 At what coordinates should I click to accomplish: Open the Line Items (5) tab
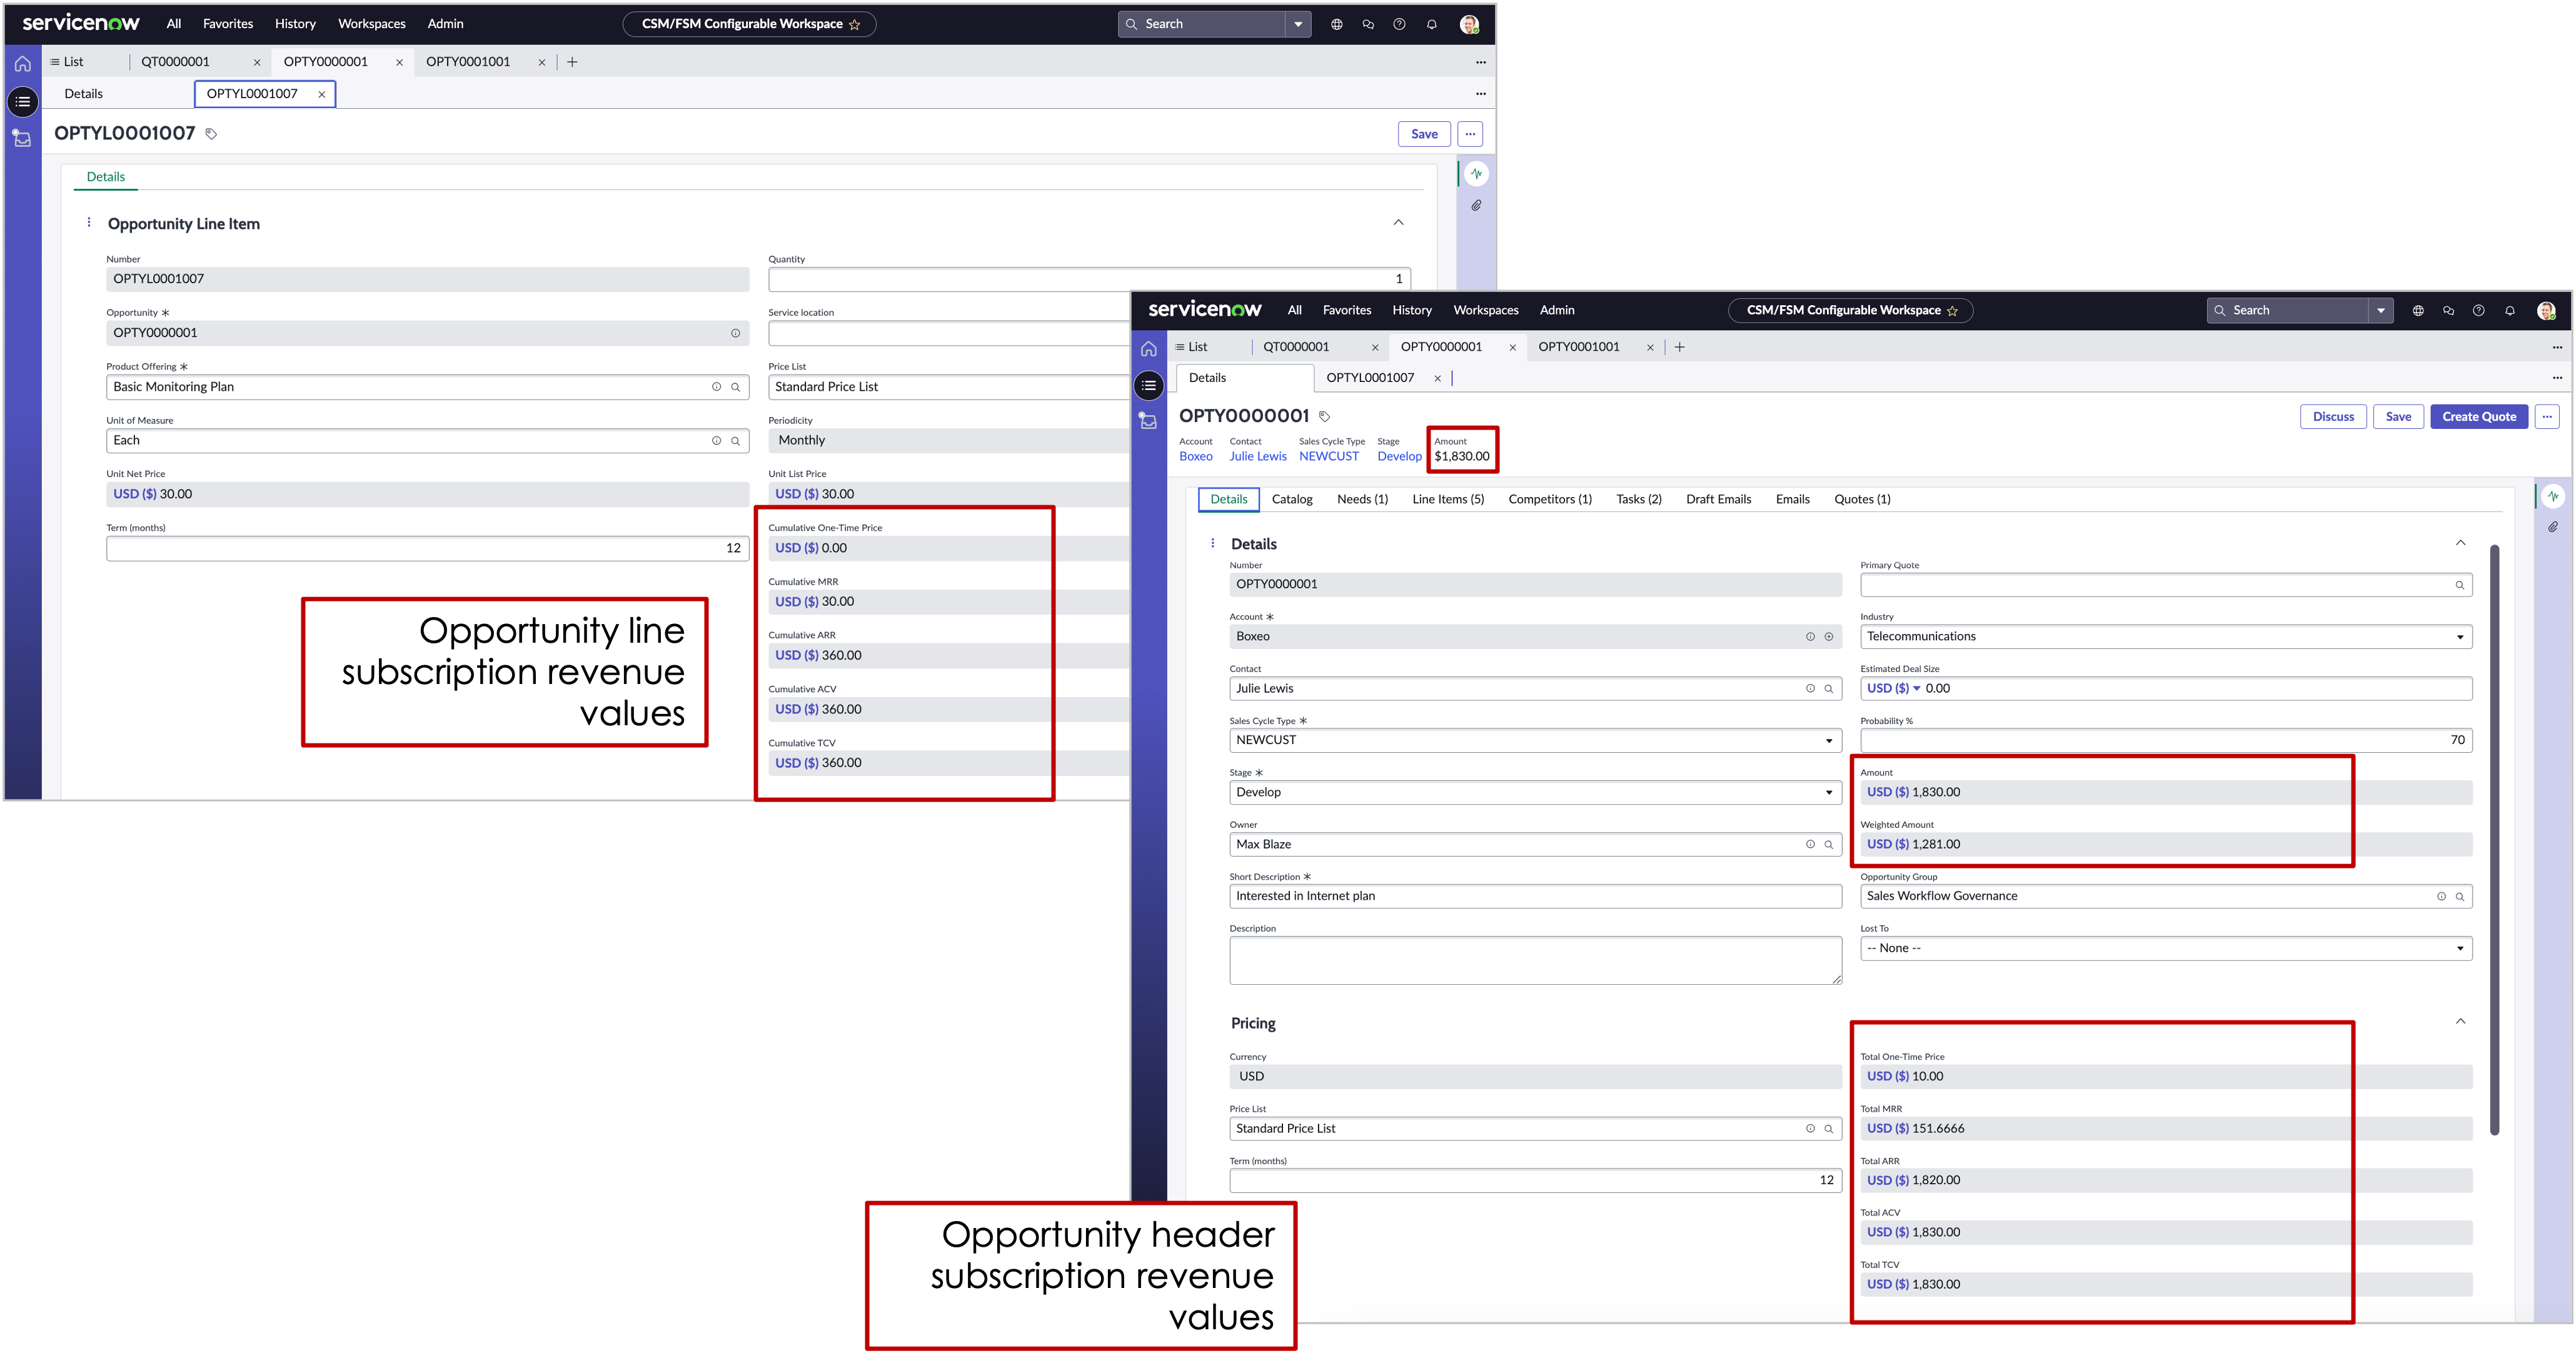[1448, 500]
